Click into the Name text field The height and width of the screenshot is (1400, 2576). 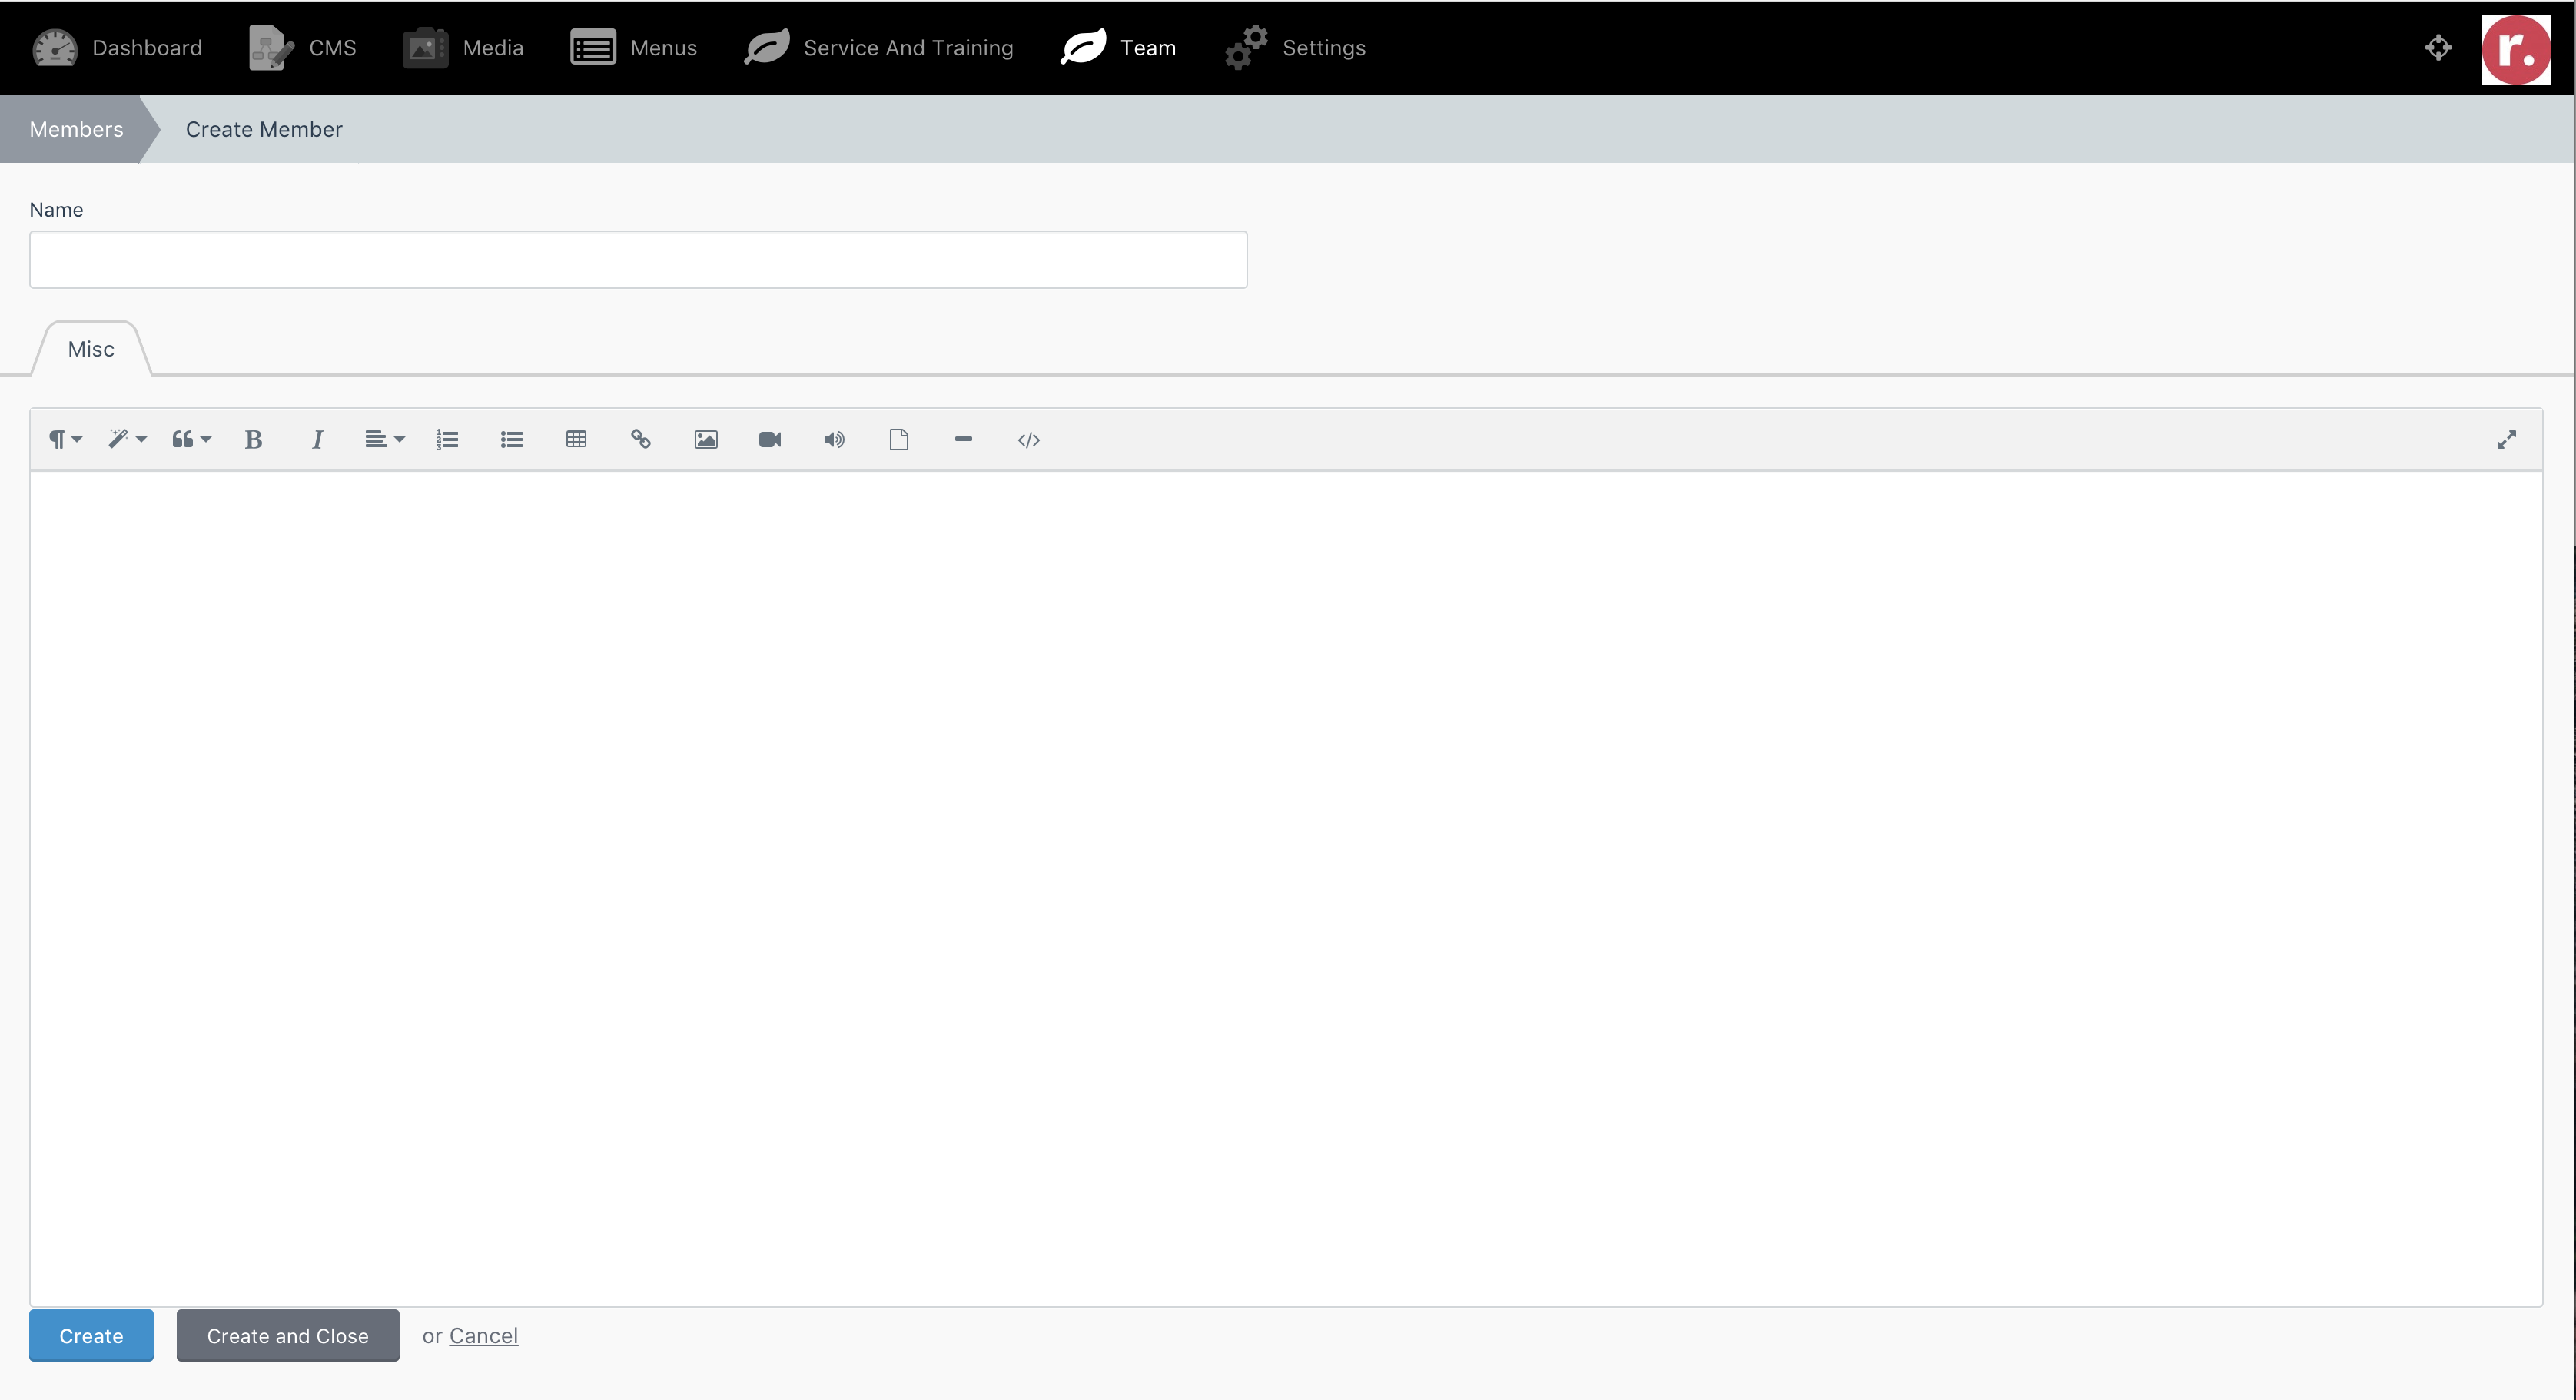coord(638,260)
